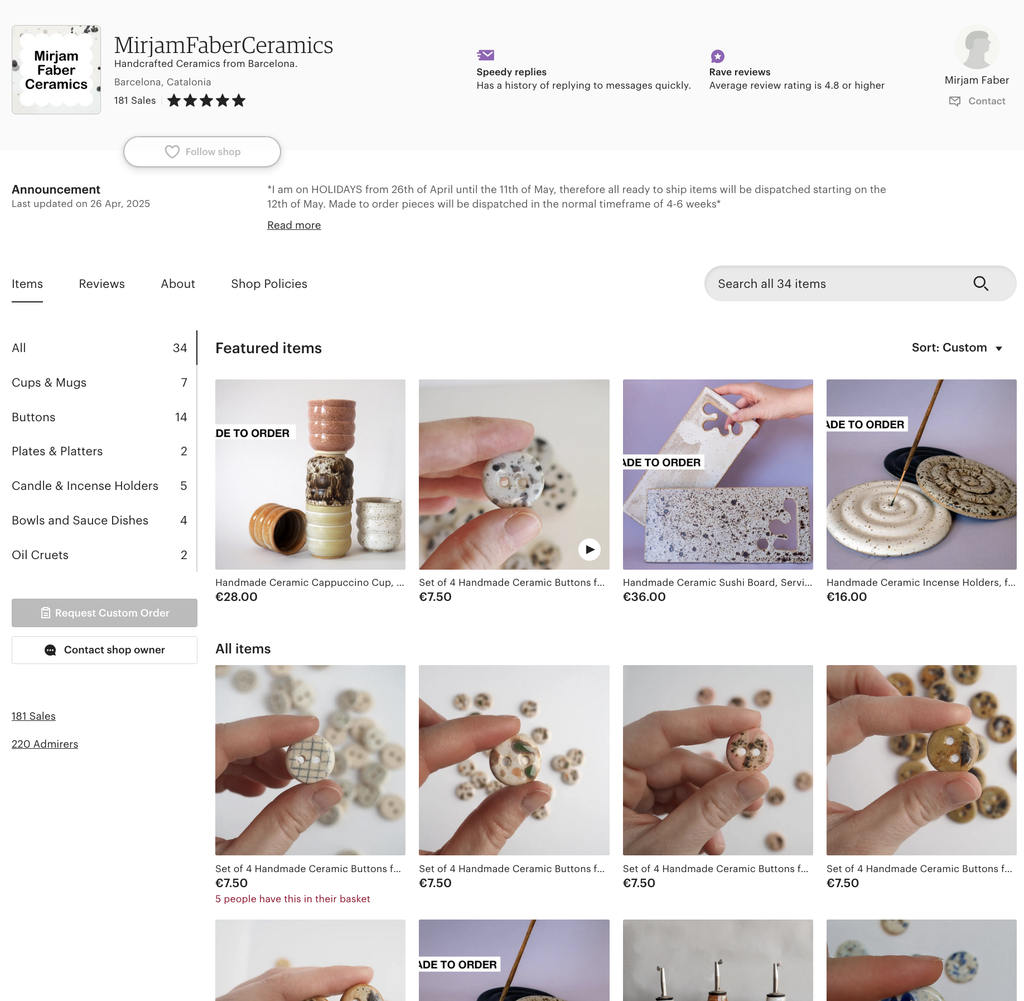Switch to the Reviews tab

(x=102, y=284)
